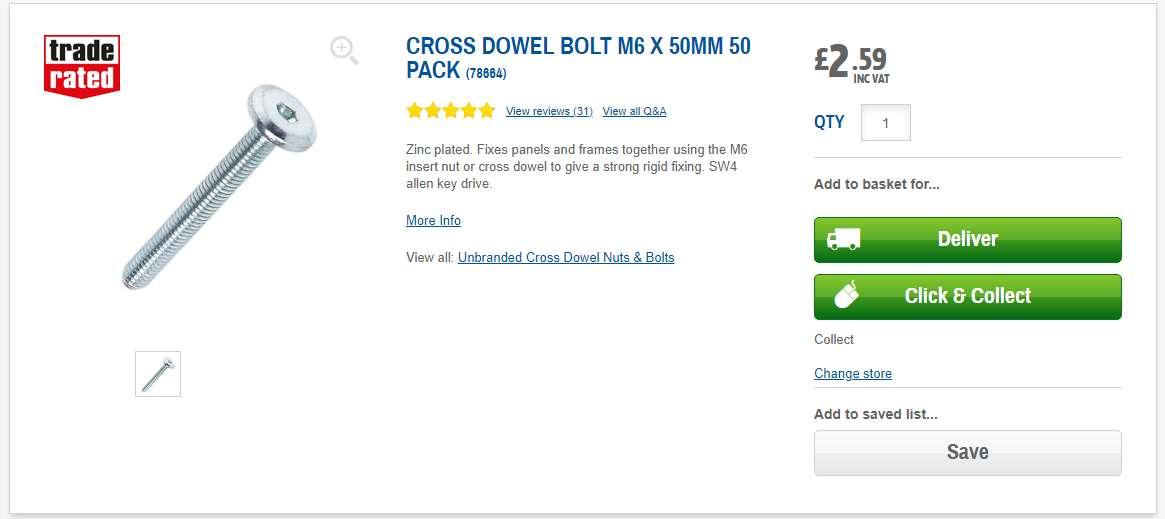
Task: Add to basket with the Deliver button
Action: 967,240
